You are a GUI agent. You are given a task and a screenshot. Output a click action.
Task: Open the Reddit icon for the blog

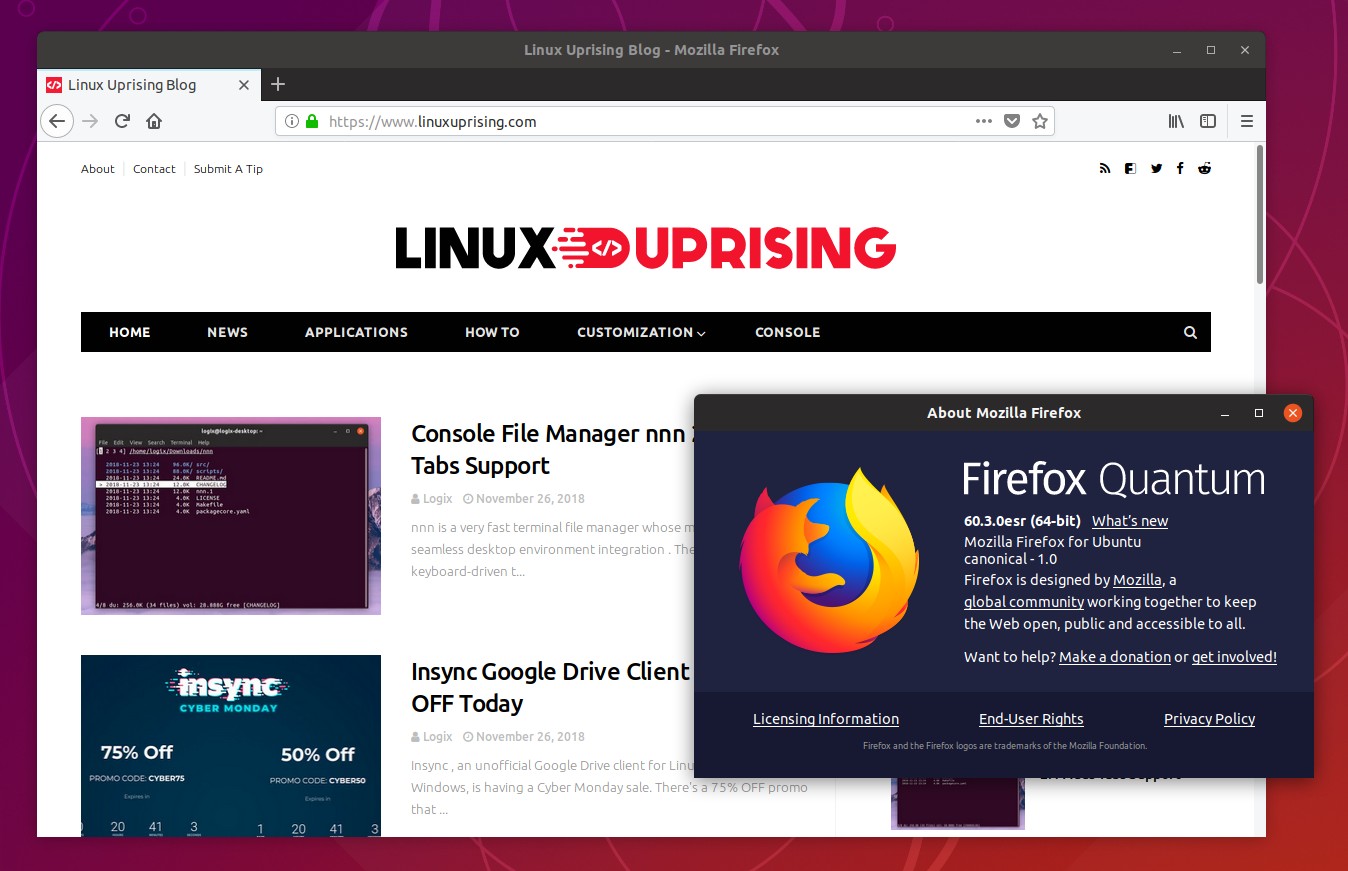pyautogui.click(x=1204, y=168)
